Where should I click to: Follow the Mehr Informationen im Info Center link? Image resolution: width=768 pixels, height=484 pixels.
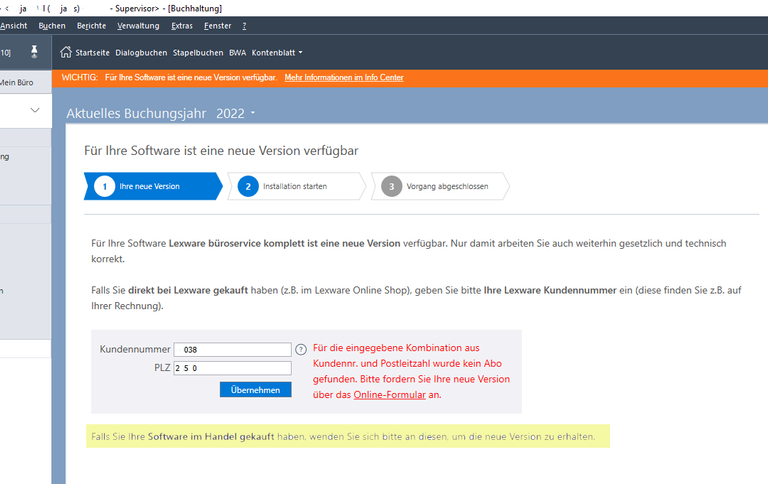click(x=344, y=77)
